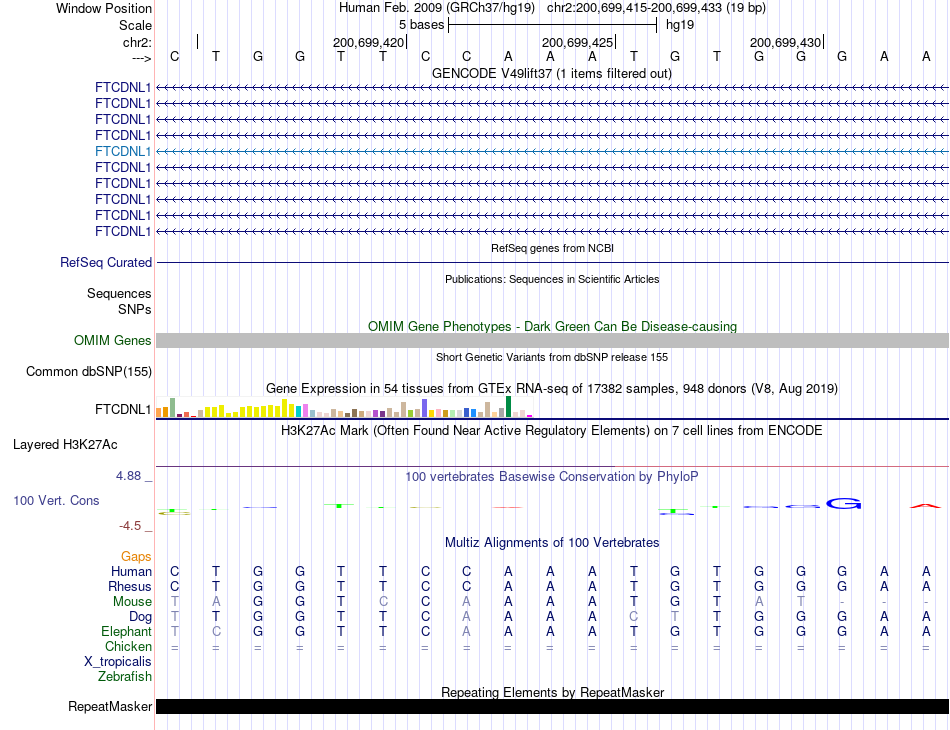The width and height of the screenshot is (950, 730).
Task: Click the red A conservation logo
Action: pyautogui.click(x=926, y=505)
